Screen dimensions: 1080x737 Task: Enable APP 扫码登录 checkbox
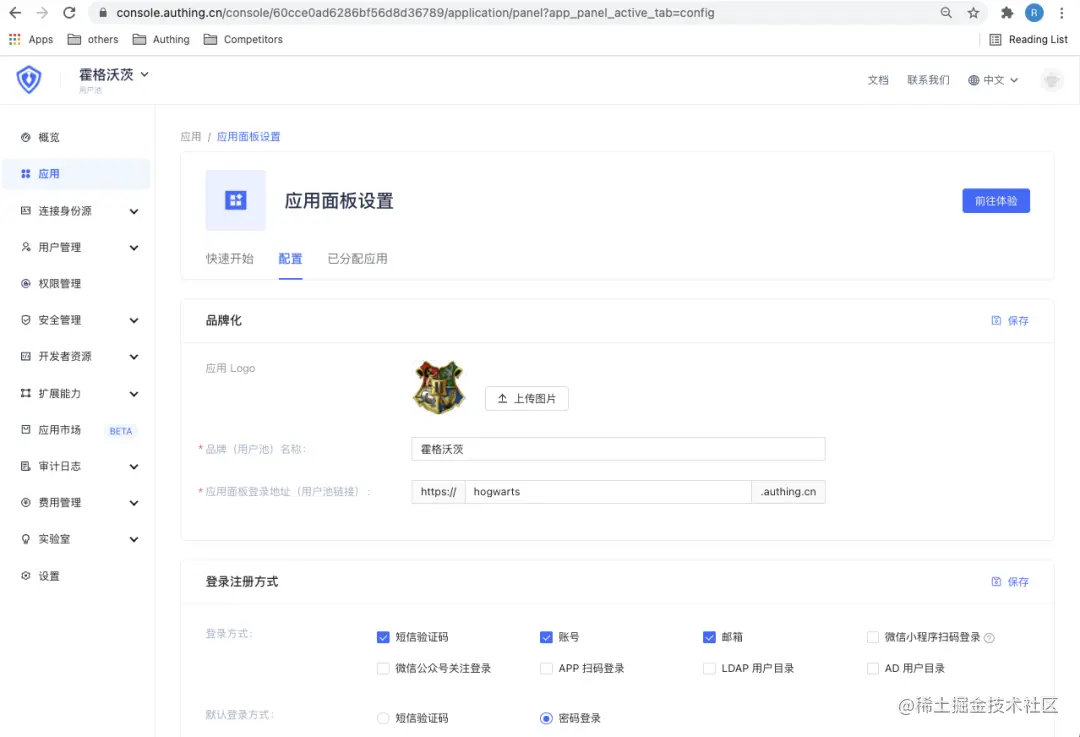(x=546, y=668)
